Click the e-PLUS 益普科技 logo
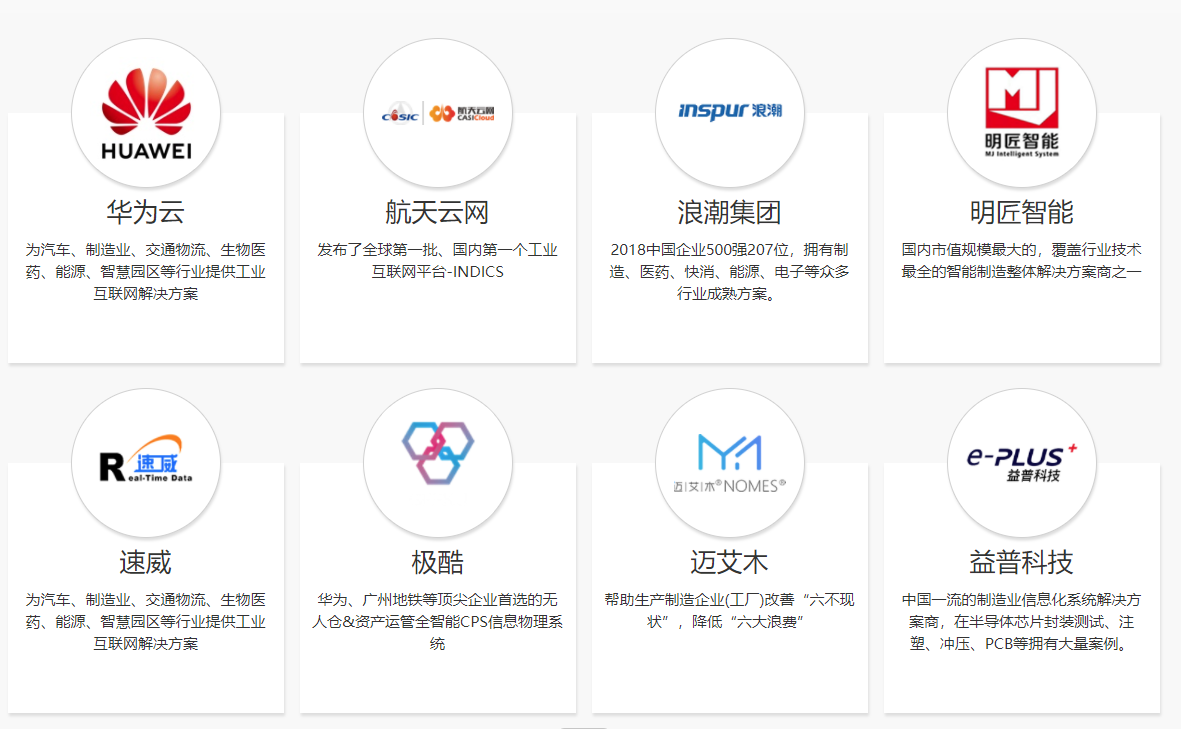Viewport: 1181px width, 729px height. click(x=1021, y=462)
